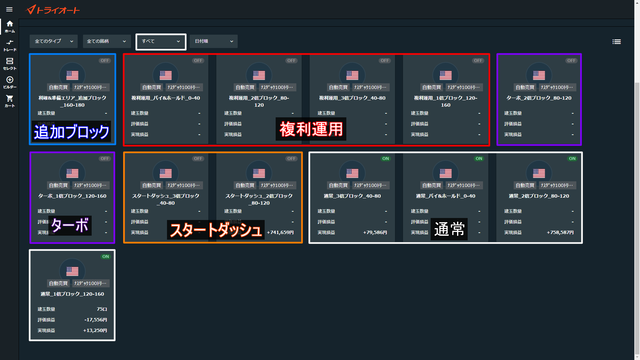Open the すべて status dropdown

(x=161, y=42)
